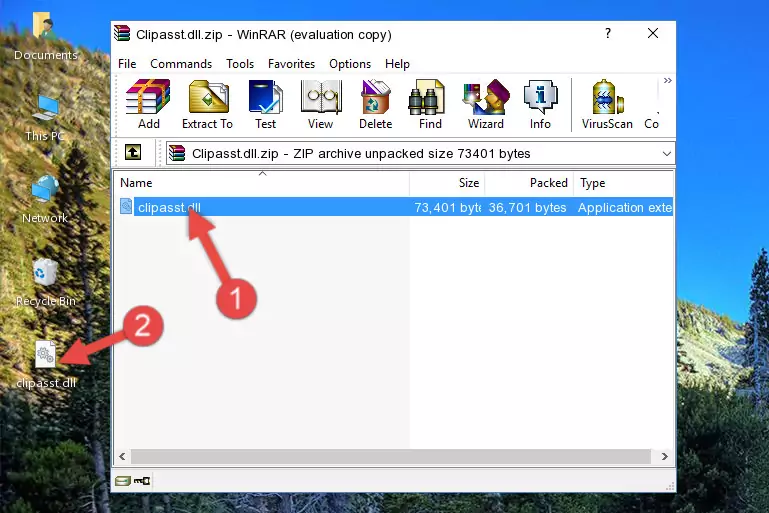
Task: Open the Help menu
Action: (x=397, y=64)
